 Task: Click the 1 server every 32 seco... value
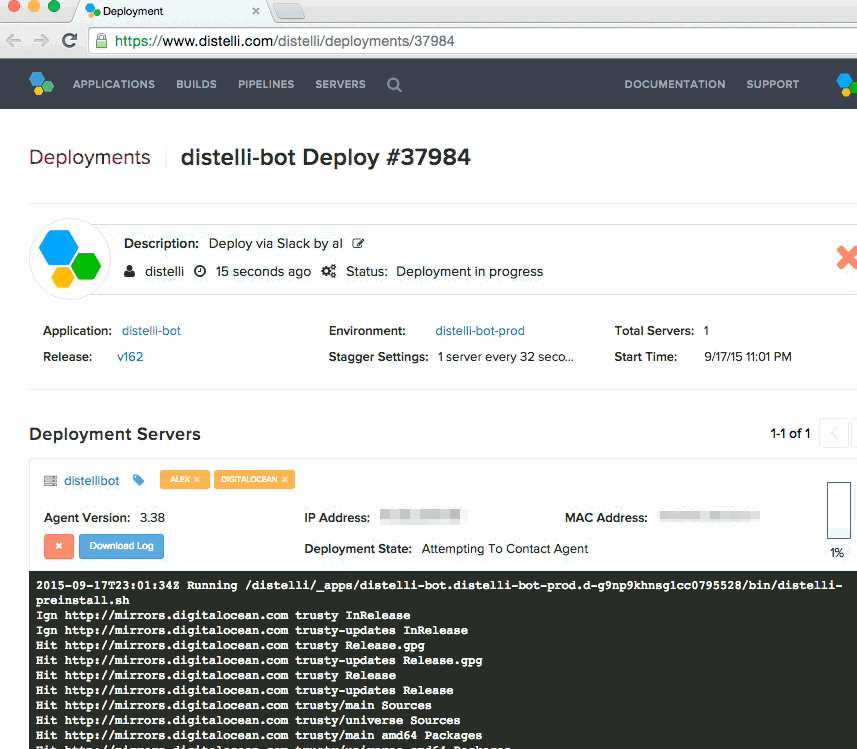506,357
